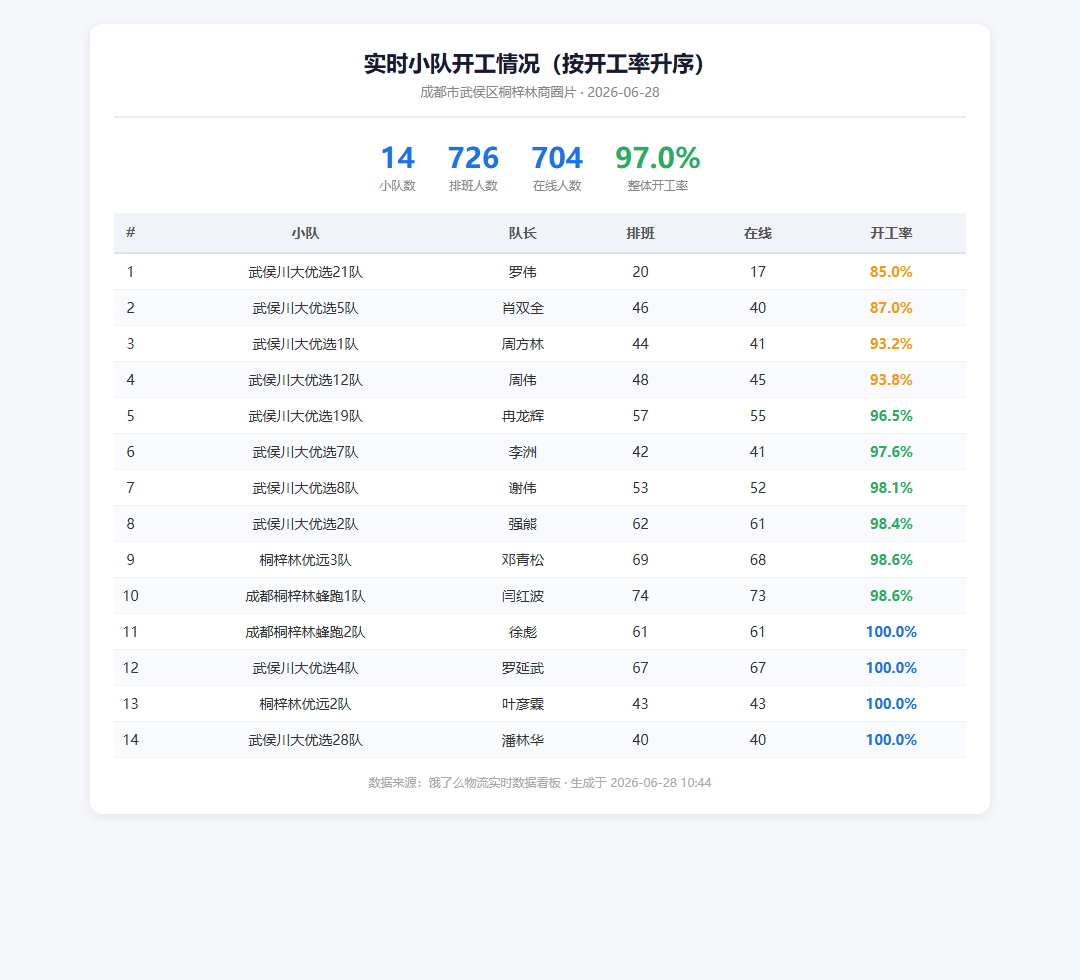Click scheduled count 74 in 闫红波's row

click(x=641, y=596)
